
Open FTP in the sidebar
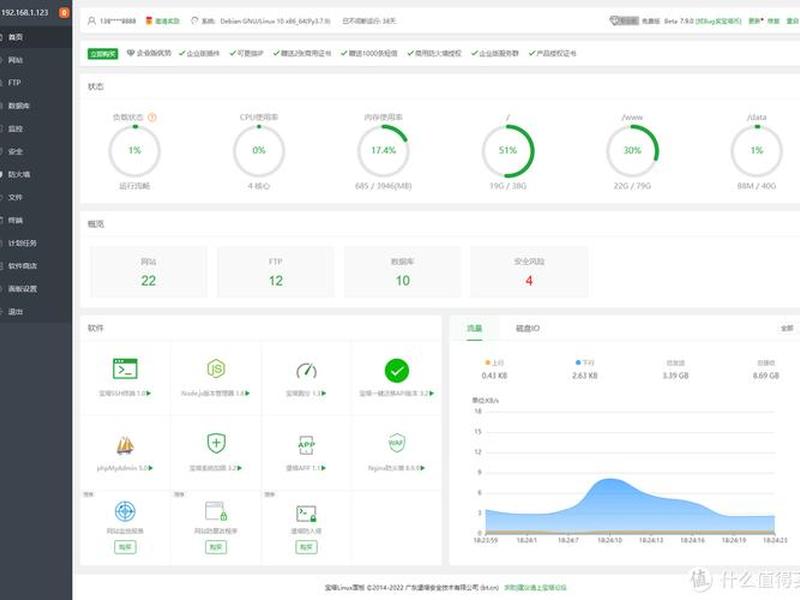[x=36, y=82]
